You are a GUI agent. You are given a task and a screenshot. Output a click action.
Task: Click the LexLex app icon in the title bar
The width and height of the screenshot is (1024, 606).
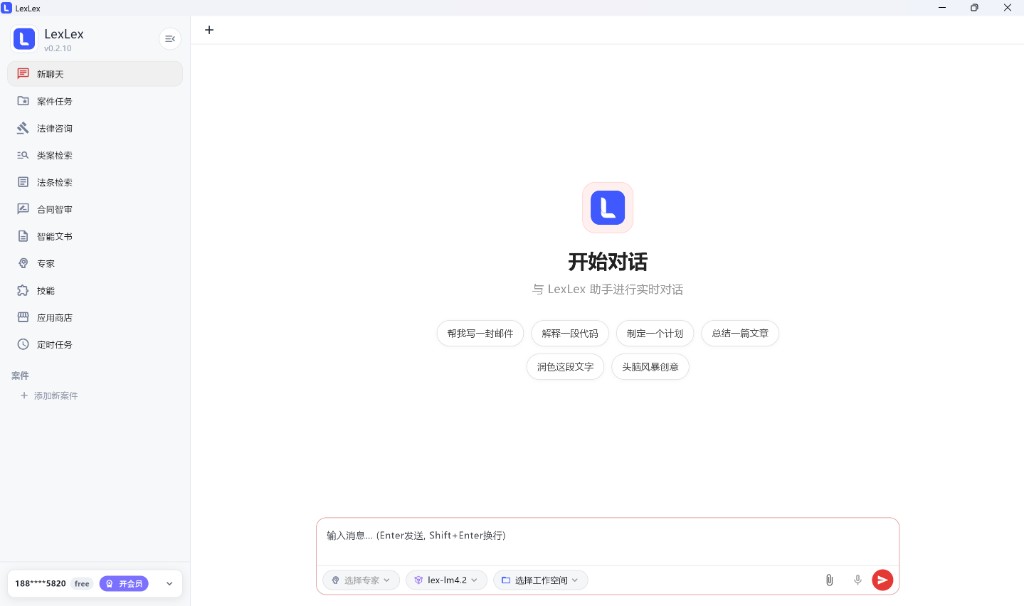(7, 8)
